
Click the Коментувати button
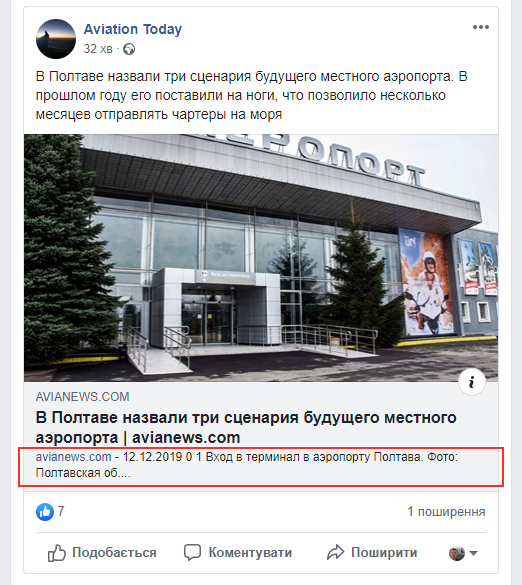(x=238, y=553)
